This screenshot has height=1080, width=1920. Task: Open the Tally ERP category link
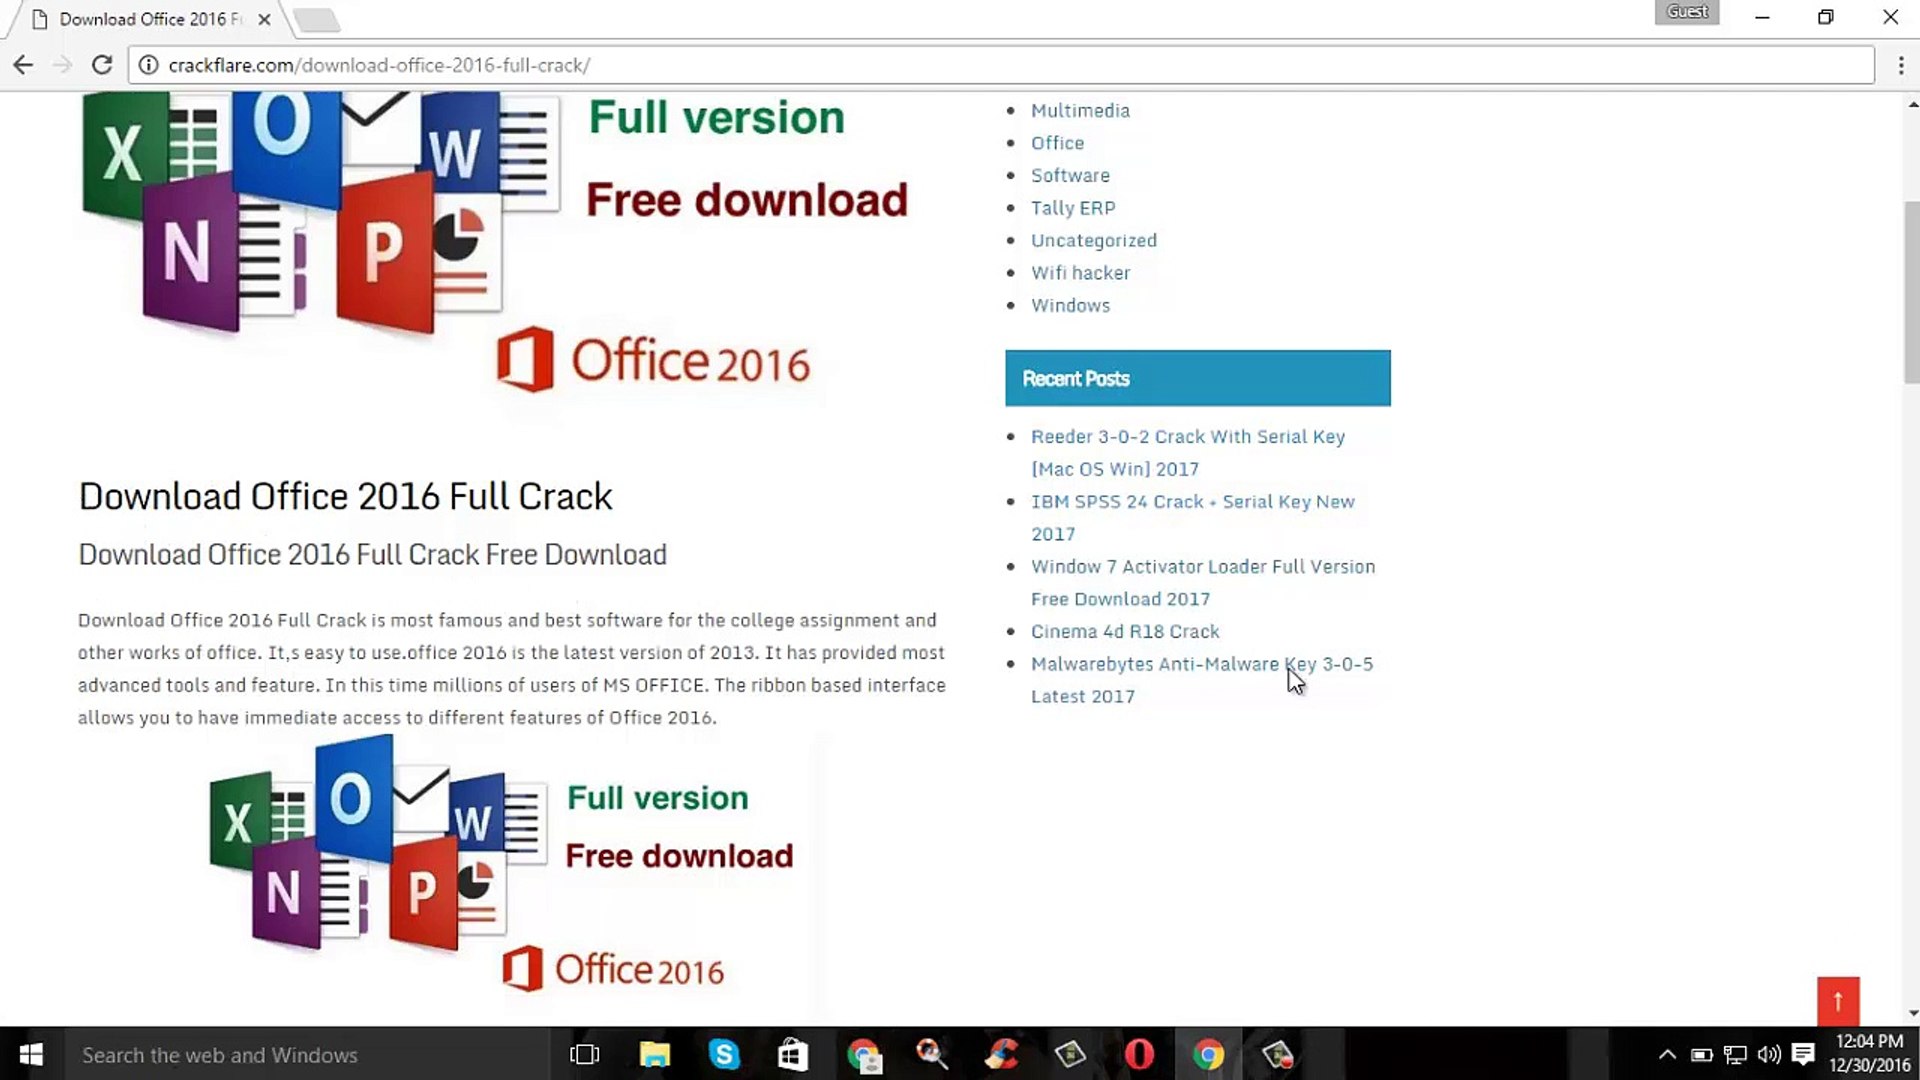click(x=1073, y=208)
